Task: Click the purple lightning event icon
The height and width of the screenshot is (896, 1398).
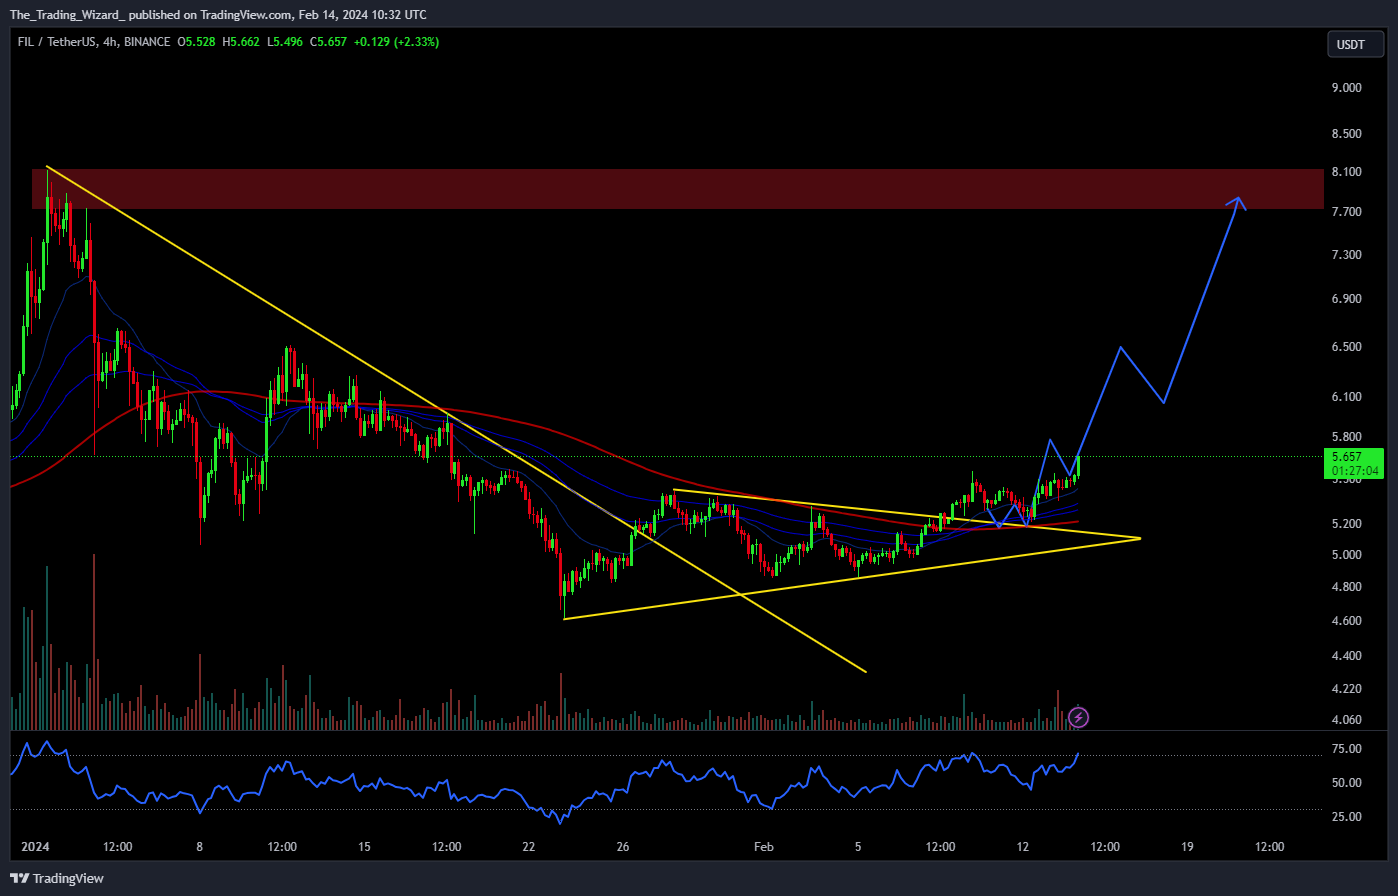Action: [x=1078, y=717]
